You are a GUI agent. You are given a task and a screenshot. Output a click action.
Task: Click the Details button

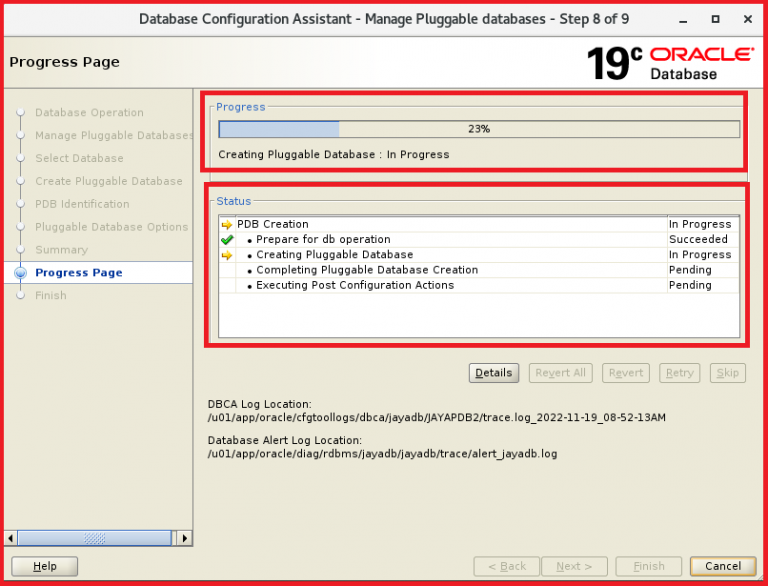493,373
